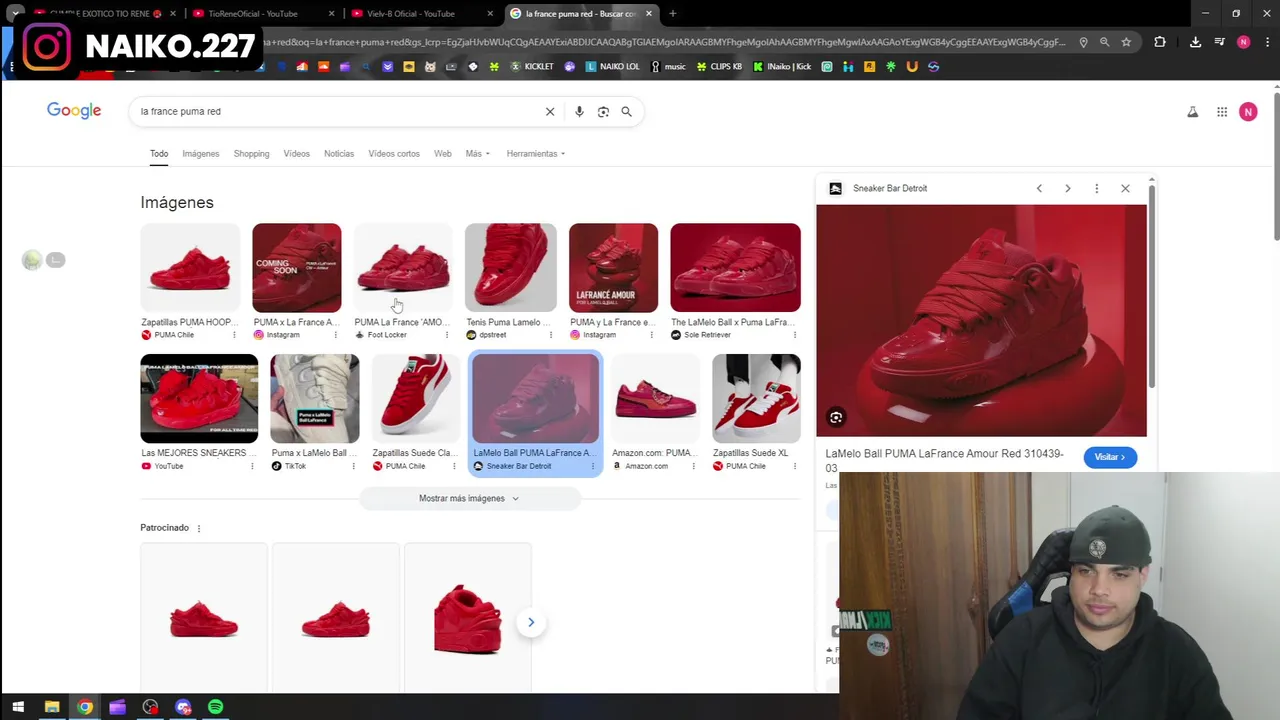Open the Windows Start menu
Image resolution: width=1280 pixels, height=720 pixels.
pos(17,707)
